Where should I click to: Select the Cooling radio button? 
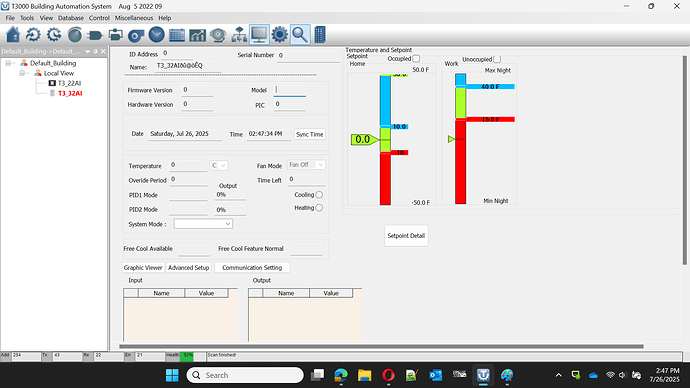pos(319,194)
